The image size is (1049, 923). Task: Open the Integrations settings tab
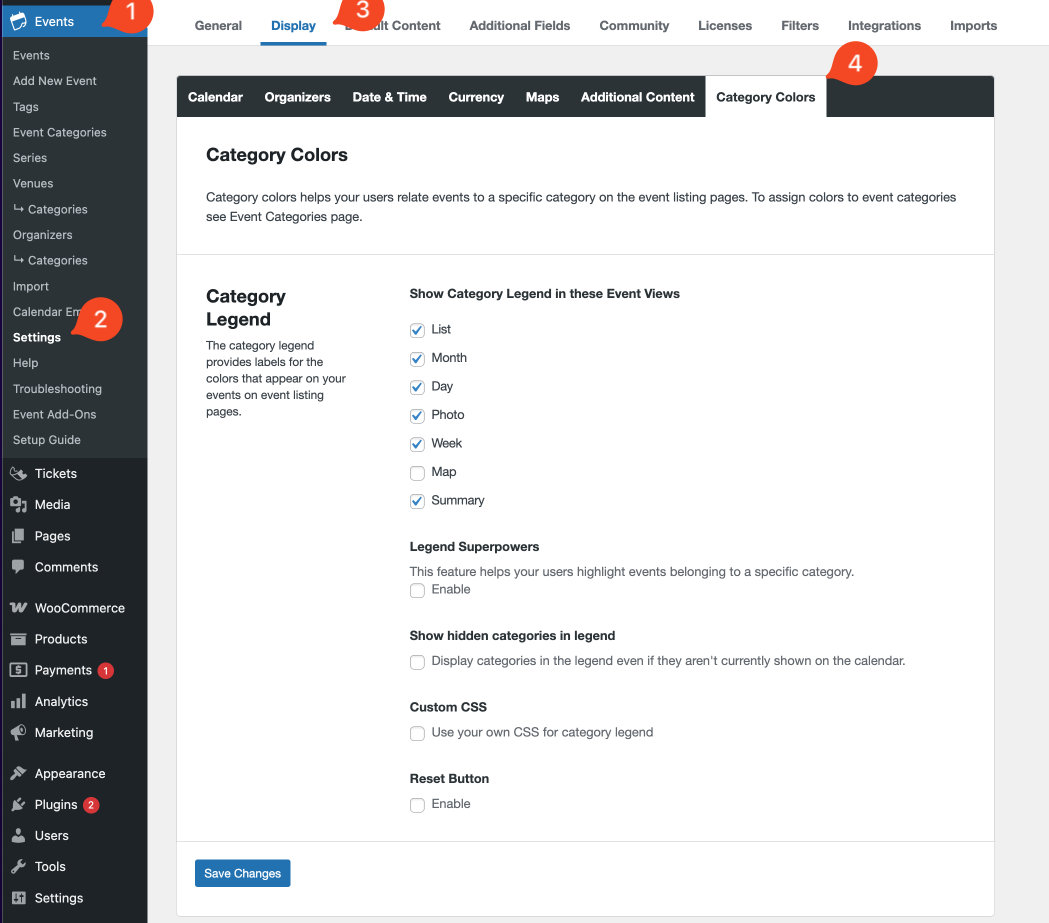pyautogui.click(x=884, y=26)
